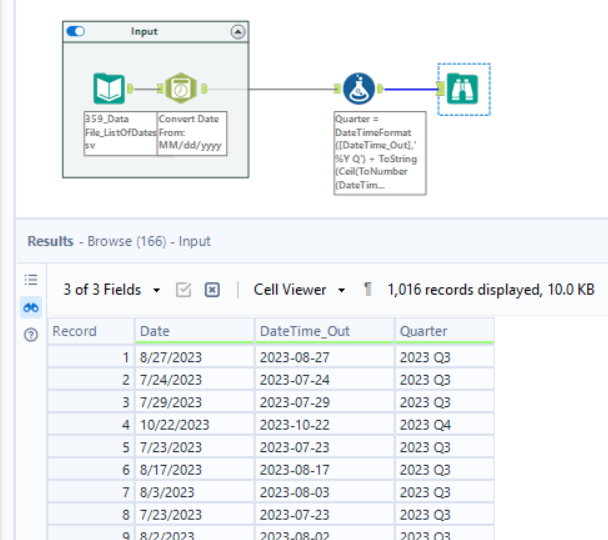This screenshot has width=608, height=540.
Task: Click the Results Browse (166) panel title
Action: pyautogui.click(x=119, y=241)
